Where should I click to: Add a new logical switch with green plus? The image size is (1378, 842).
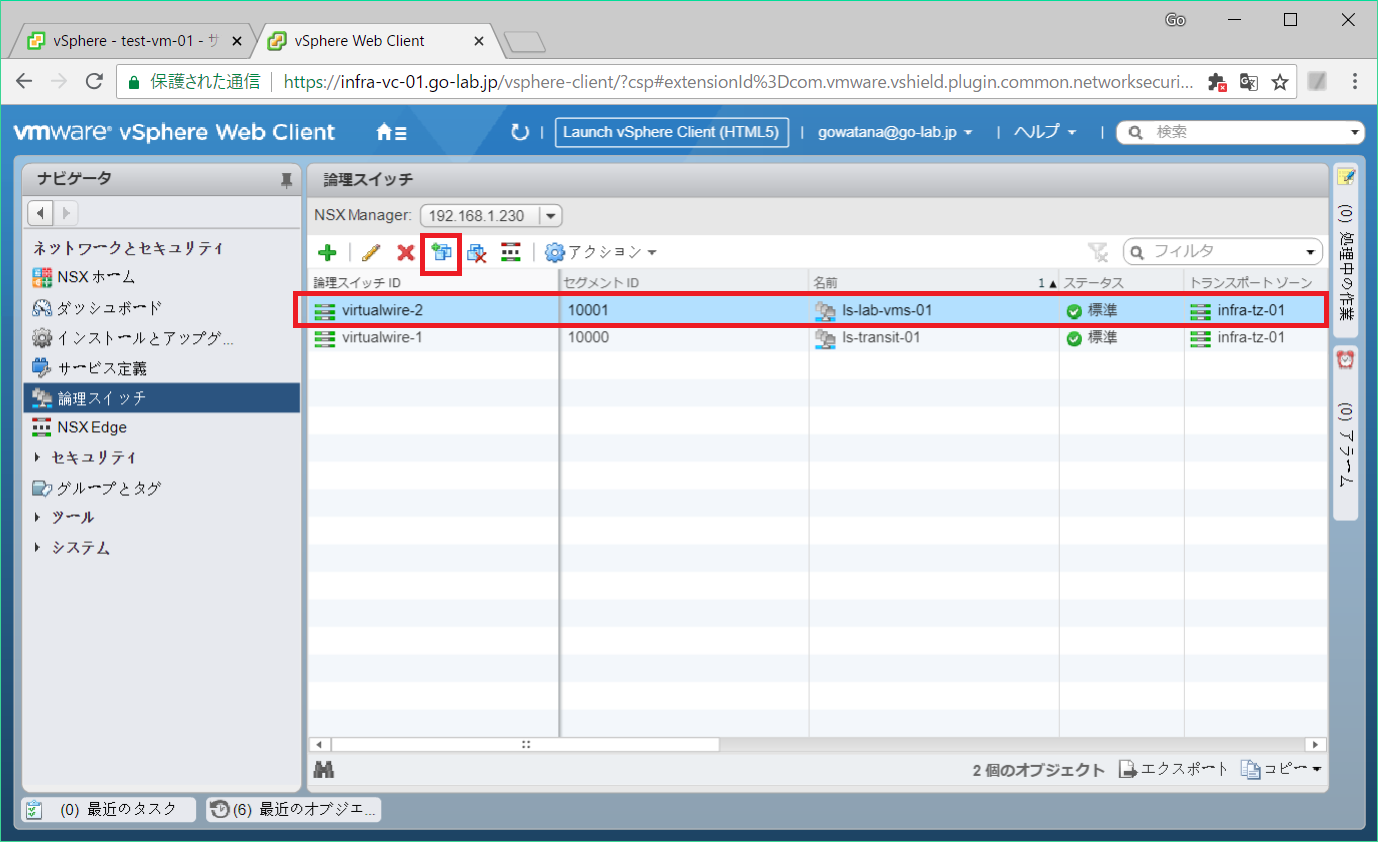327,253
